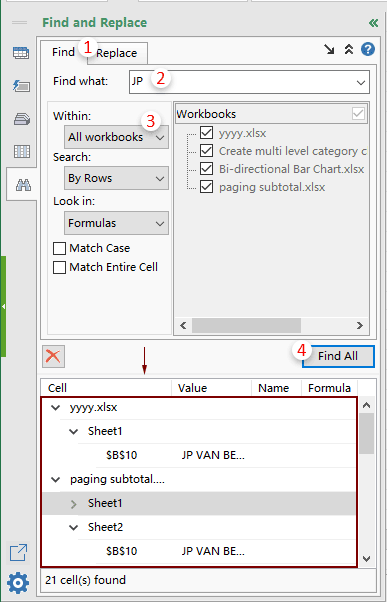Image resolution: width=387 pixels, height=602 pixels.
Task: Open the settings gear icon
Action: [18, 584]
